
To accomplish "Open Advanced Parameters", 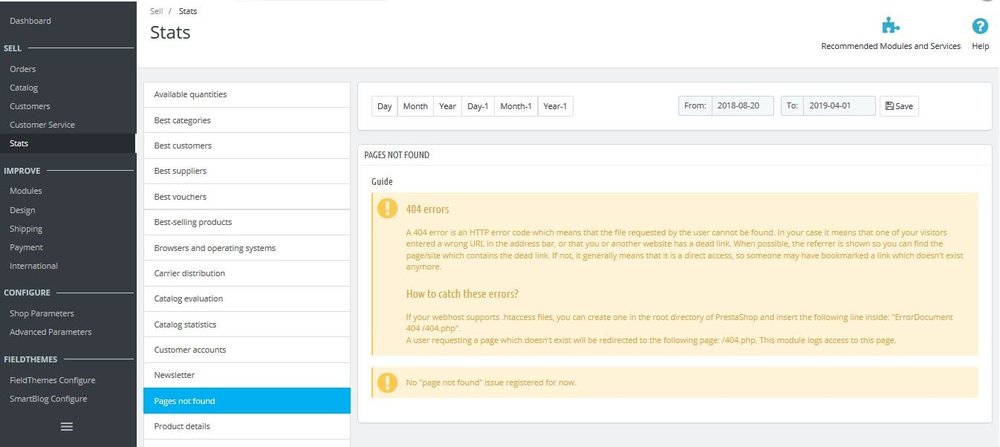I will point(50,332).
